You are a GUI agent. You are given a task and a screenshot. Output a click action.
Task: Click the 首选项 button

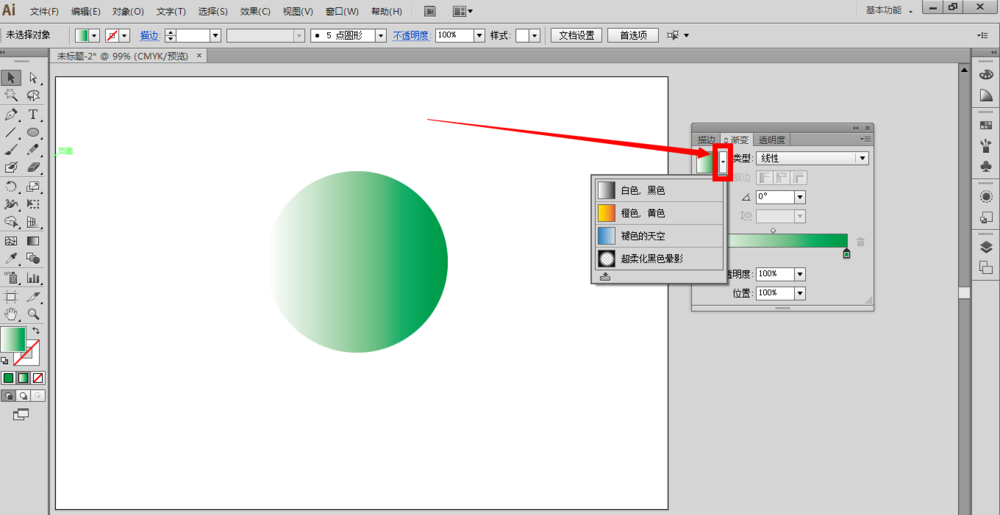[633, 36]
